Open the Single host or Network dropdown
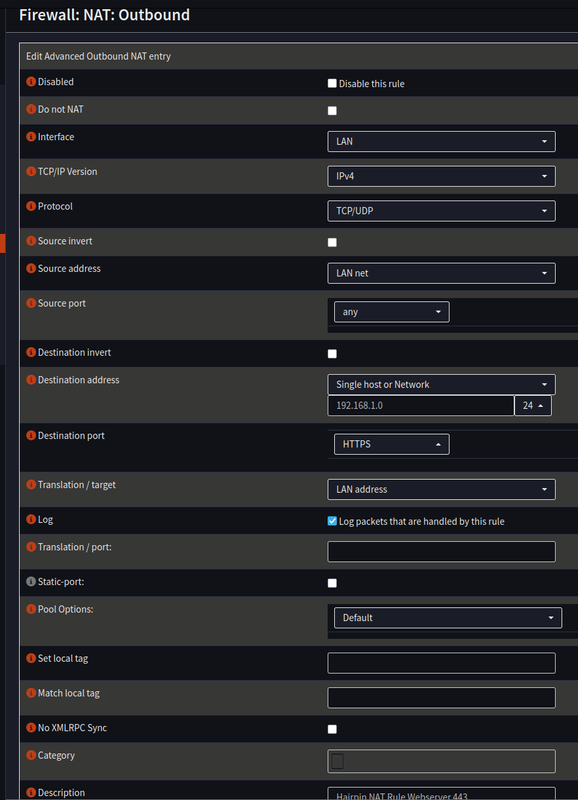Viewport: 578px width, 800px height. pyautogui.click(x=441, y=384)
